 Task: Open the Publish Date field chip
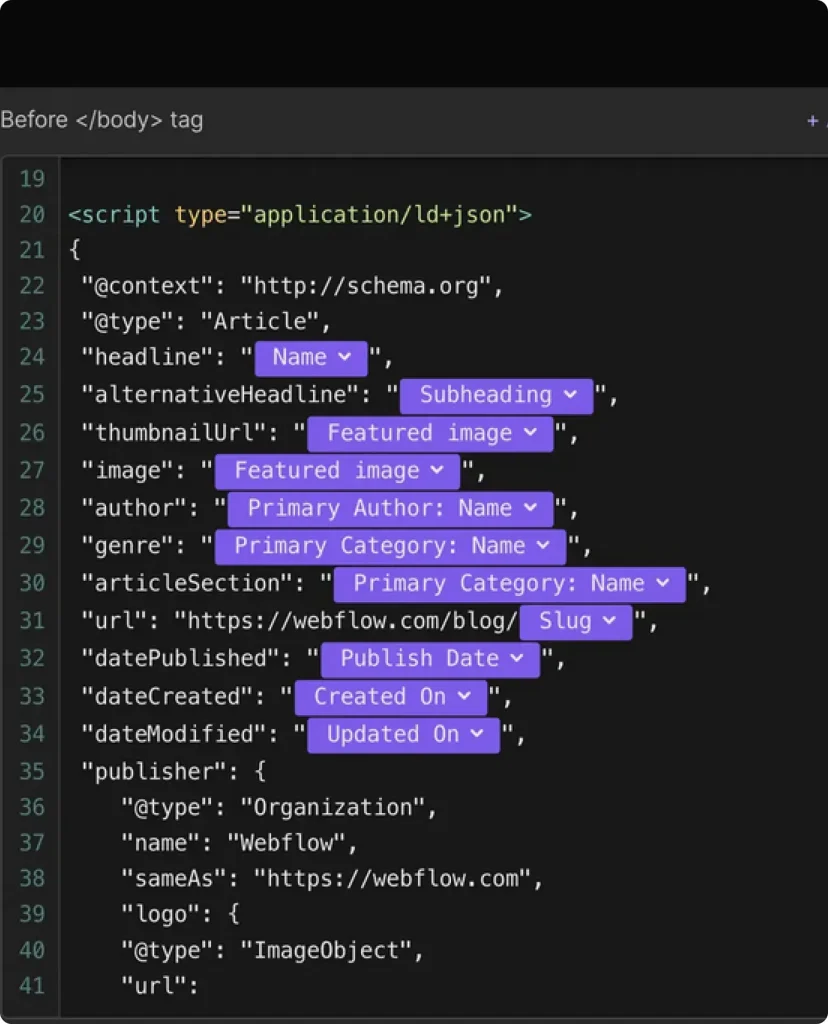point(430,659)
